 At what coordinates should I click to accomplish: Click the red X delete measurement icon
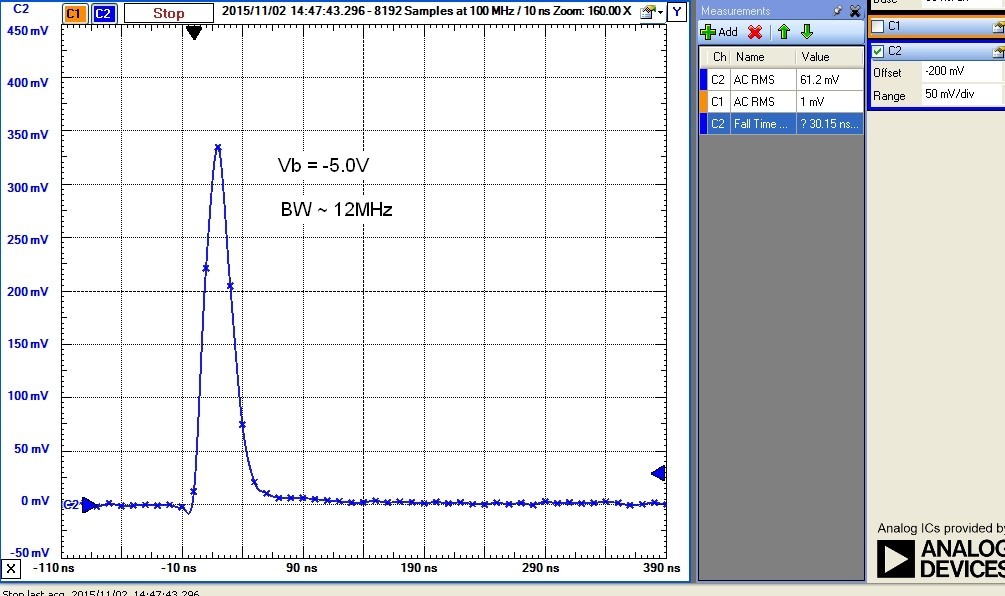[755, 32]
